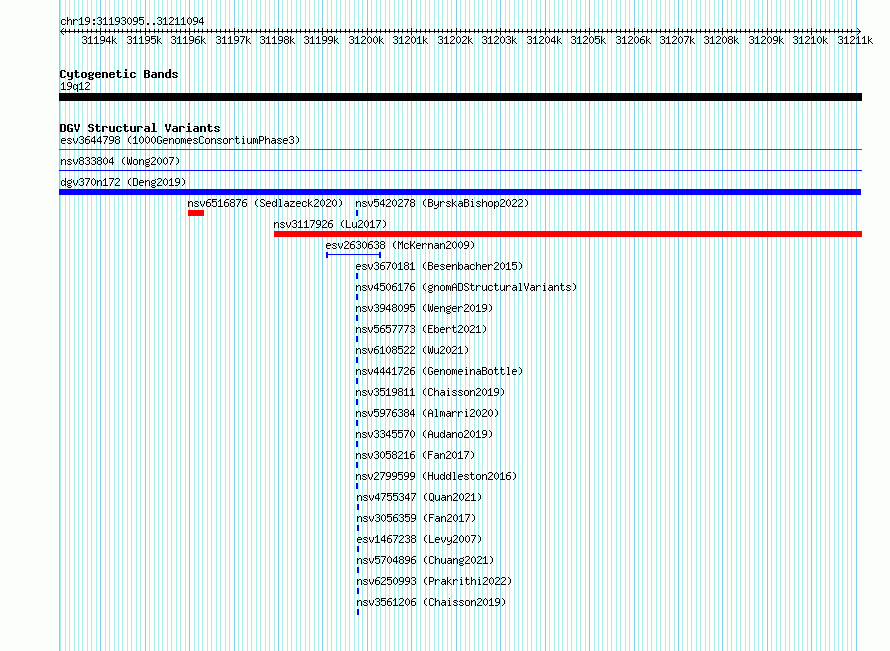Click the thin red line under esv3644798

coord(460,150)
